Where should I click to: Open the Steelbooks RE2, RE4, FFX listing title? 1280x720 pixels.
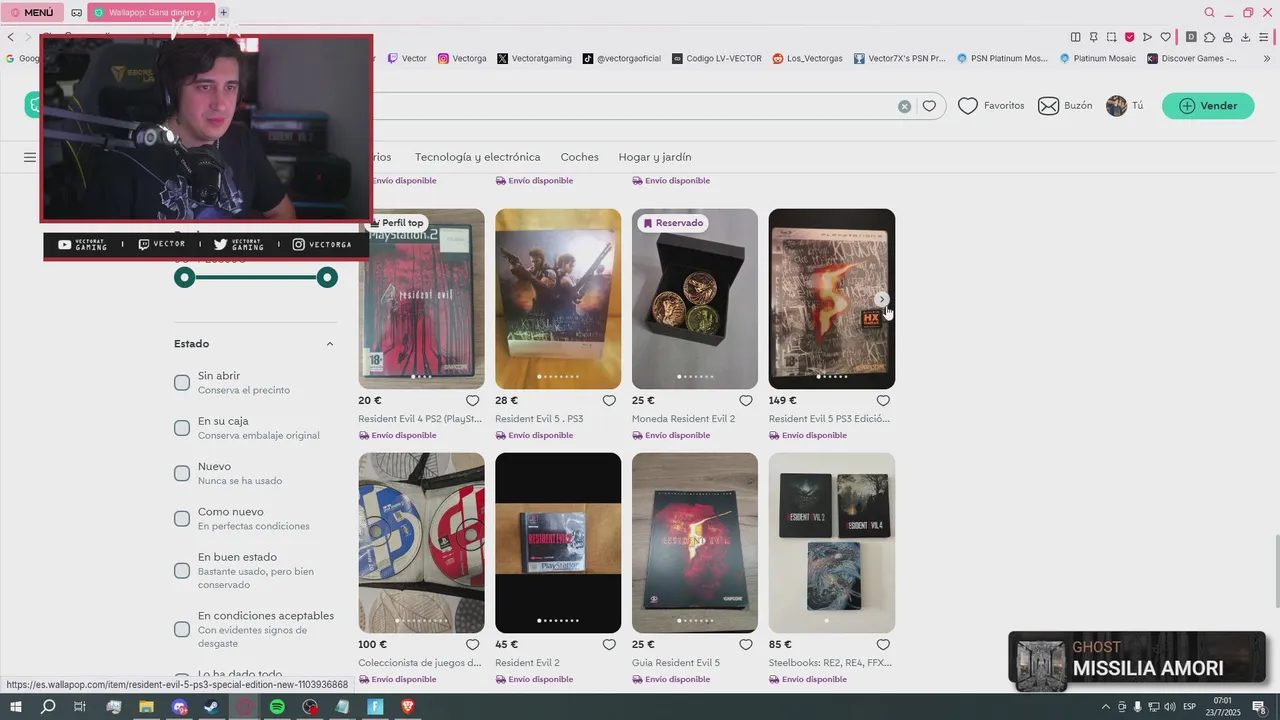(830, 663)
